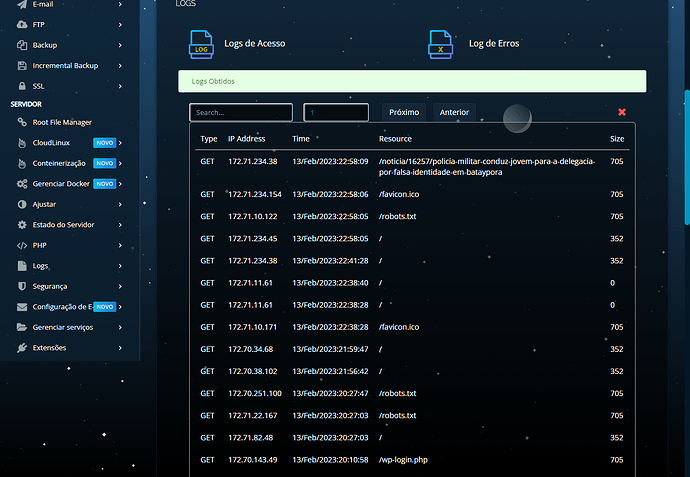The image size is (690, 477).
Task: Select IP address 172.71.22.167
Action: click(253, 415)
